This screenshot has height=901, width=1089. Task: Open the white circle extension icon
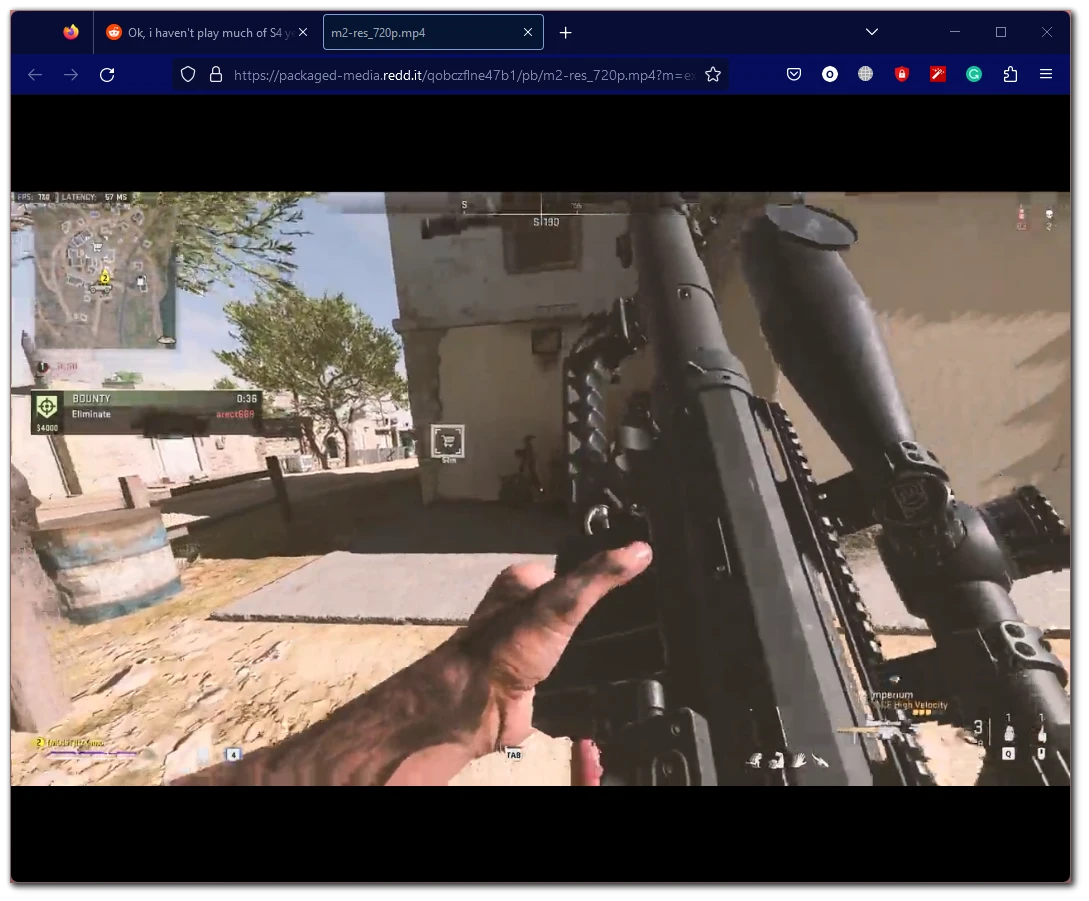(830, 74)
